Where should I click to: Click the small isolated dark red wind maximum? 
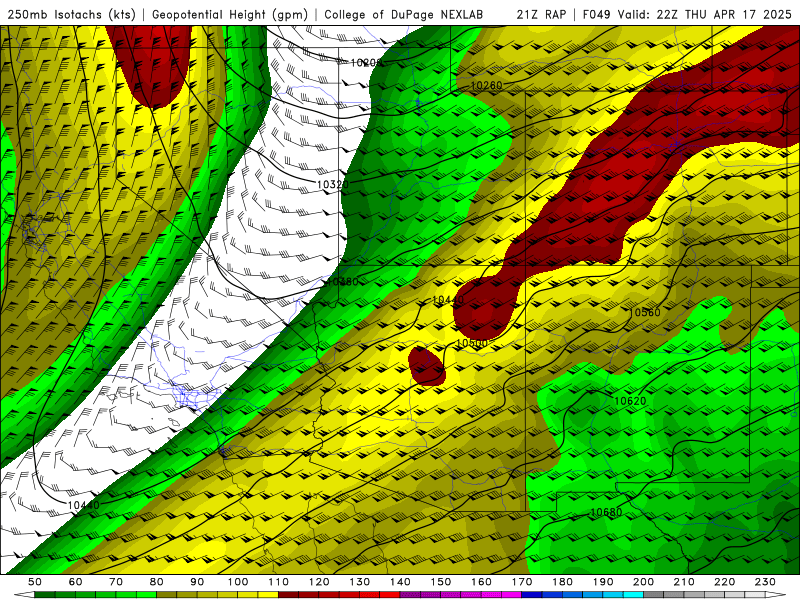tap(427, 366)
